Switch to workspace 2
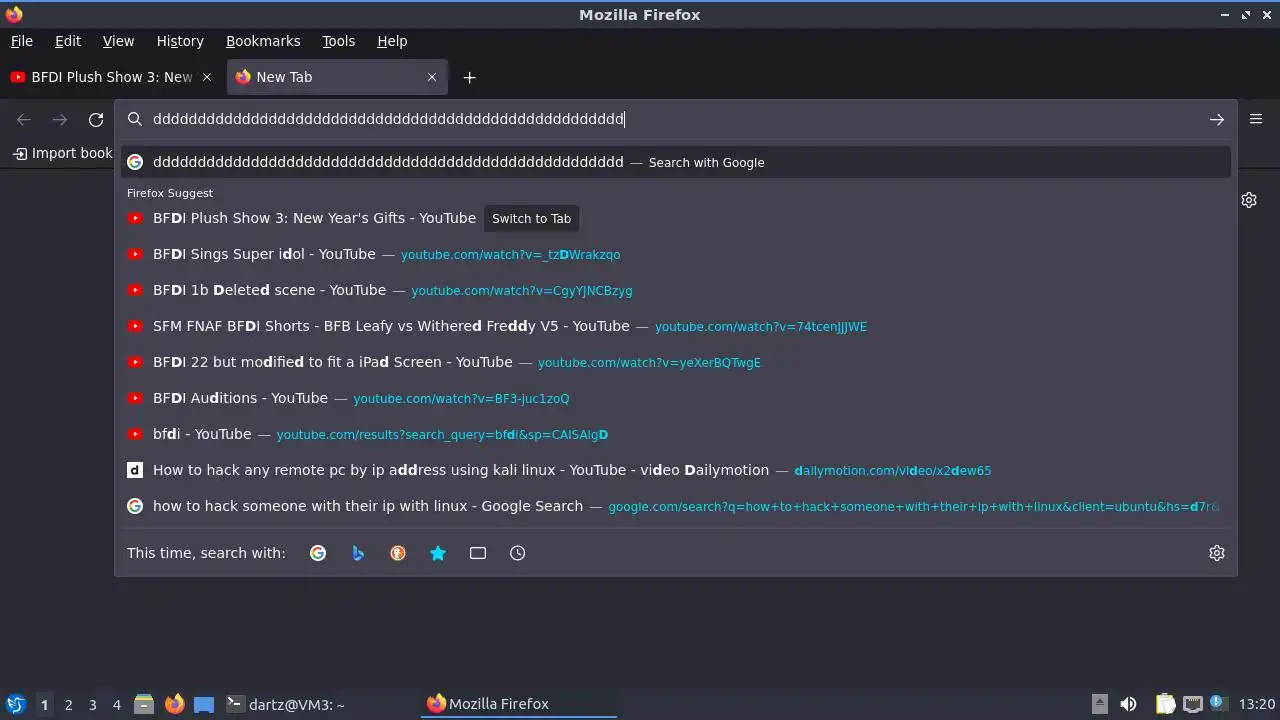Viewport: 1280px width, 720px height. pyautogui.click(x=68, y=705)
